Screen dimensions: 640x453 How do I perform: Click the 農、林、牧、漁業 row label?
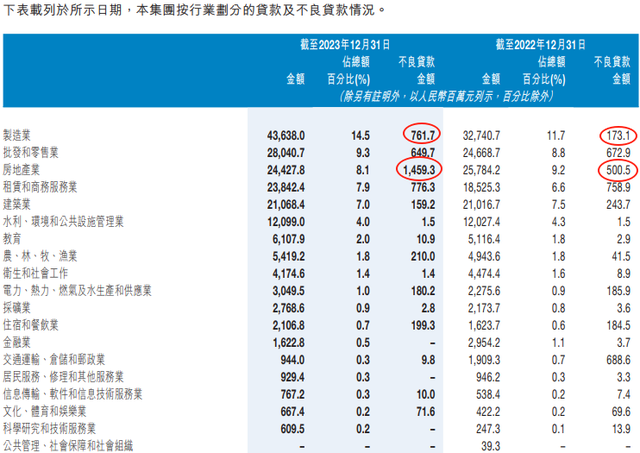pos(40,256)
